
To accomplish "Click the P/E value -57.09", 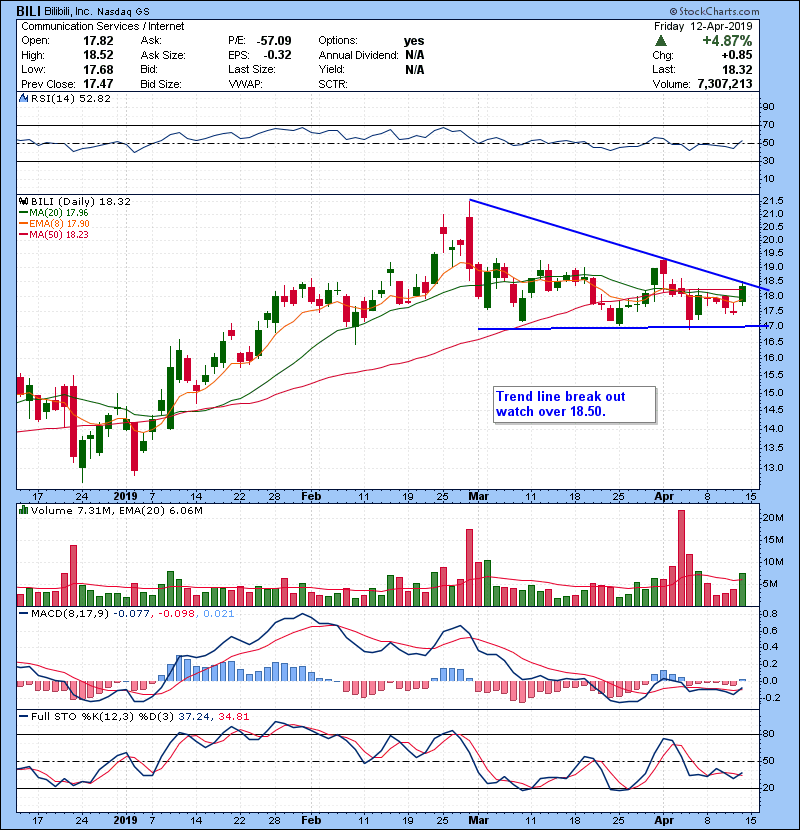I will point(274,41).
